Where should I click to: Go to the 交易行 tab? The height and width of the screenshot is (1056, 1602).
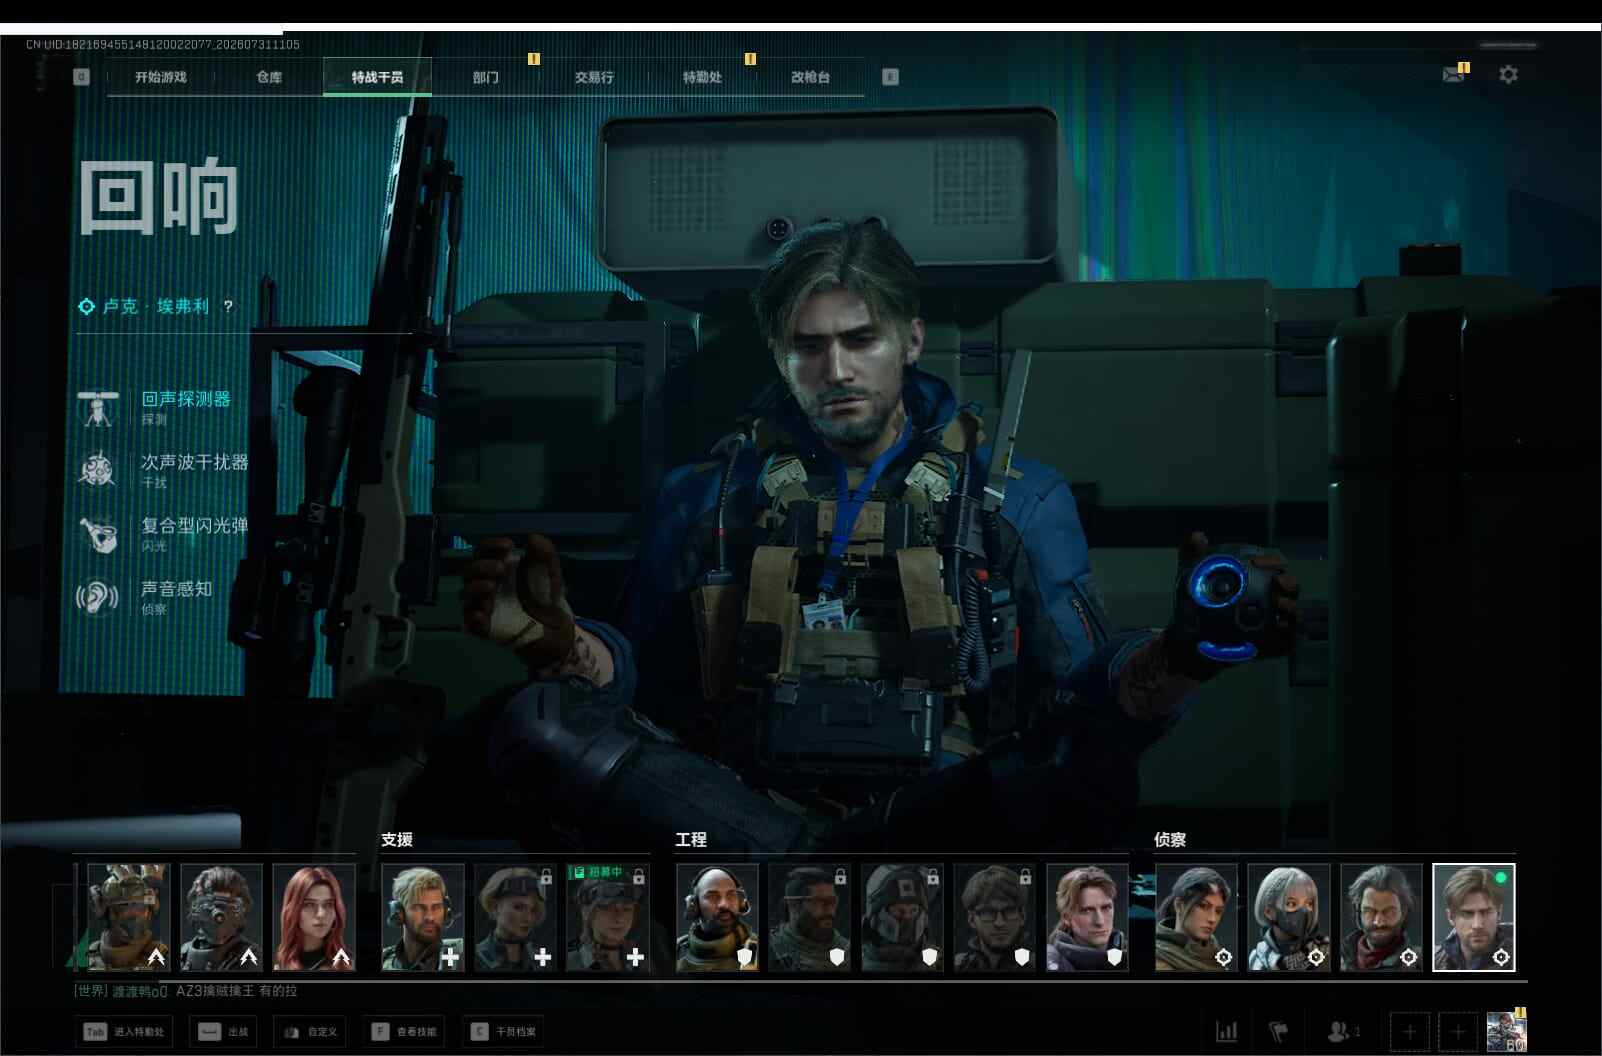594,77
